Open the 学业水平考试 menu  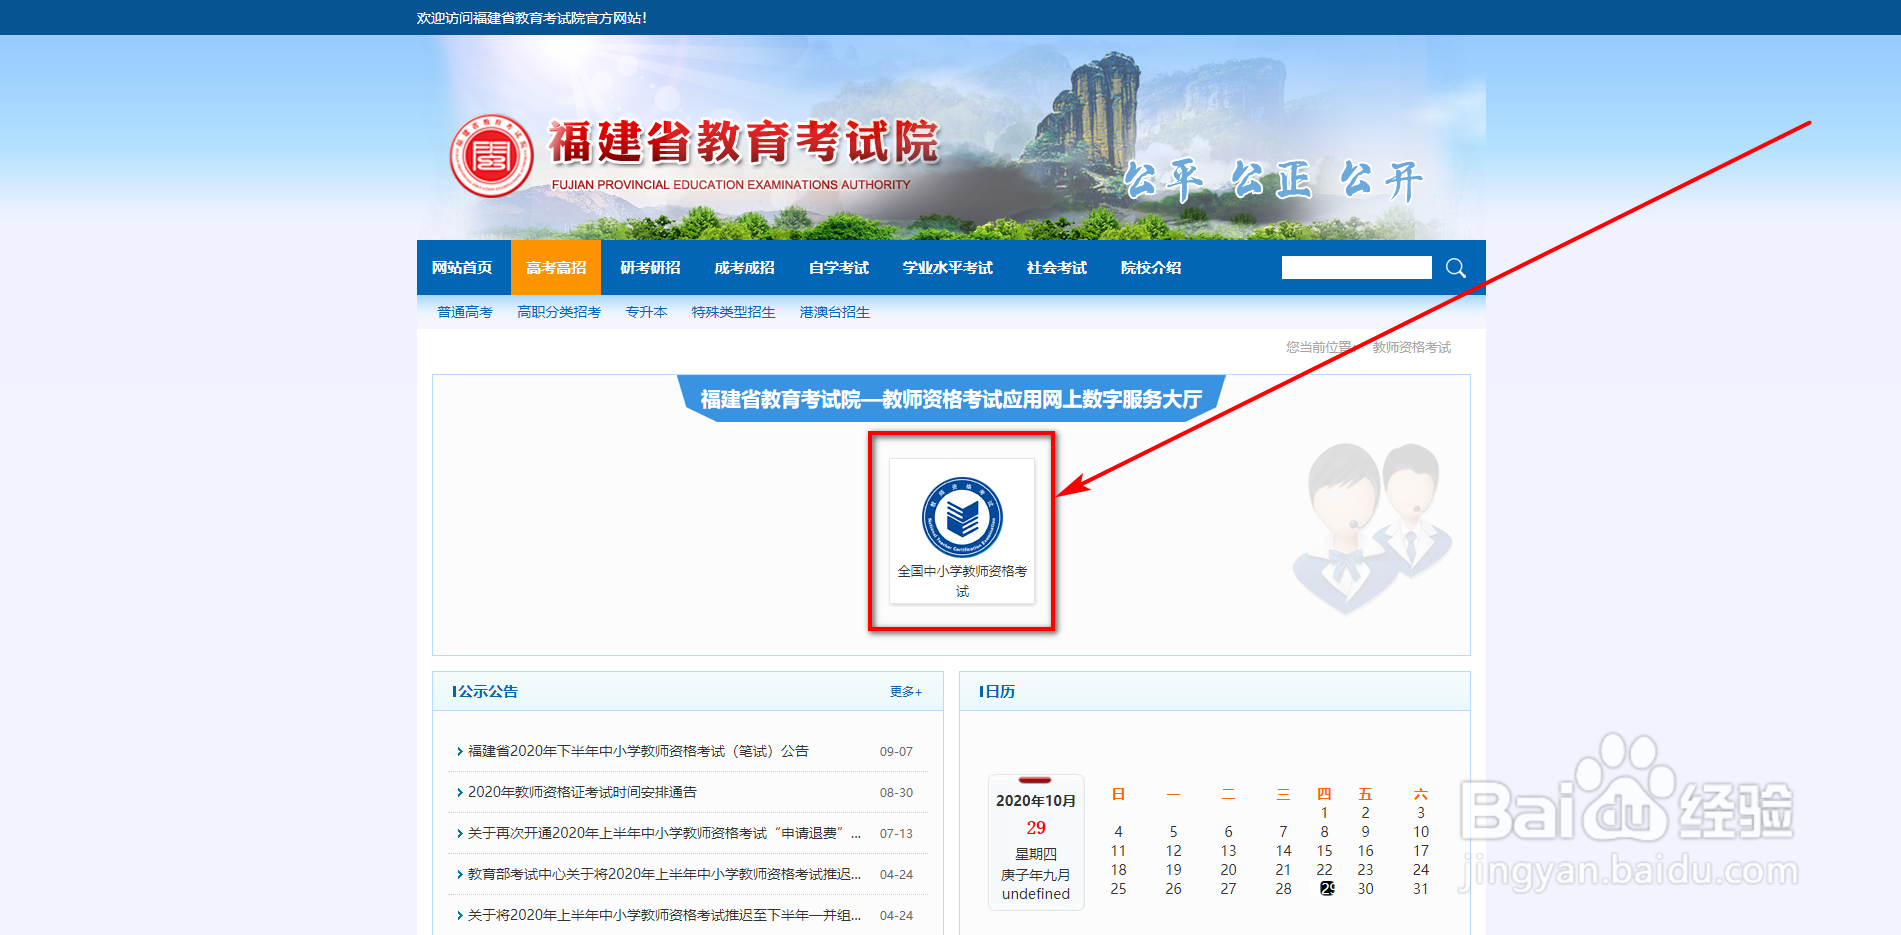(x=946, y=267)
